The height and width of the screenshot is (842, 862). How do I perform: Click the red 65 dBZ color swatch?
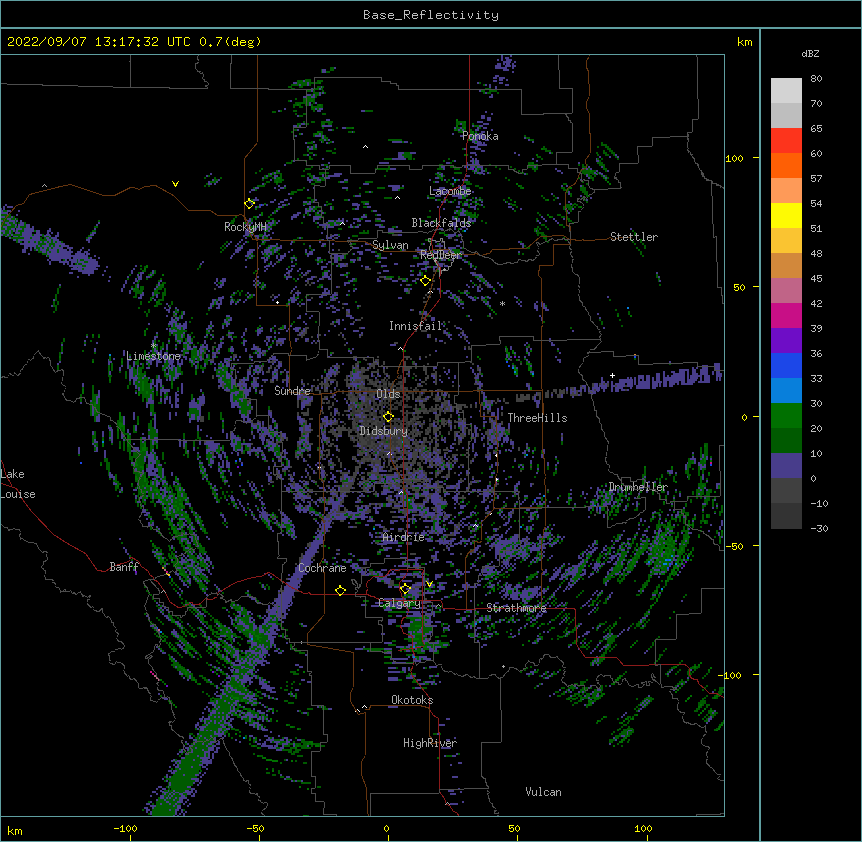click(786, 141)
